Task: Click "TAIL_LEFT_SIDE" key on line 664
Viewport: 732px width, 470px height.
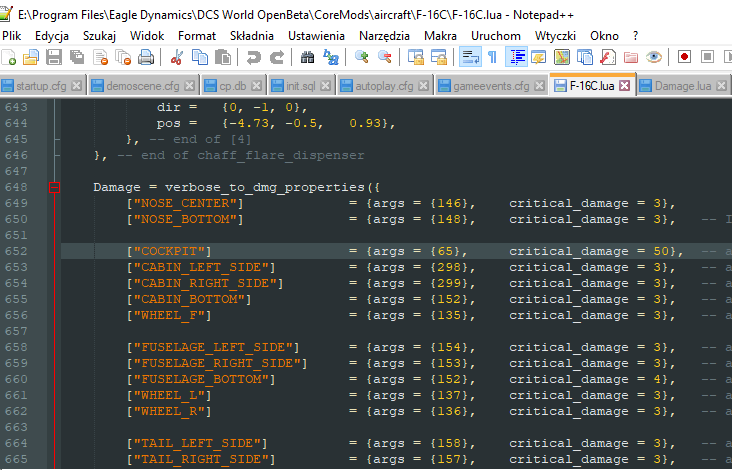Action: coord(197,443)
